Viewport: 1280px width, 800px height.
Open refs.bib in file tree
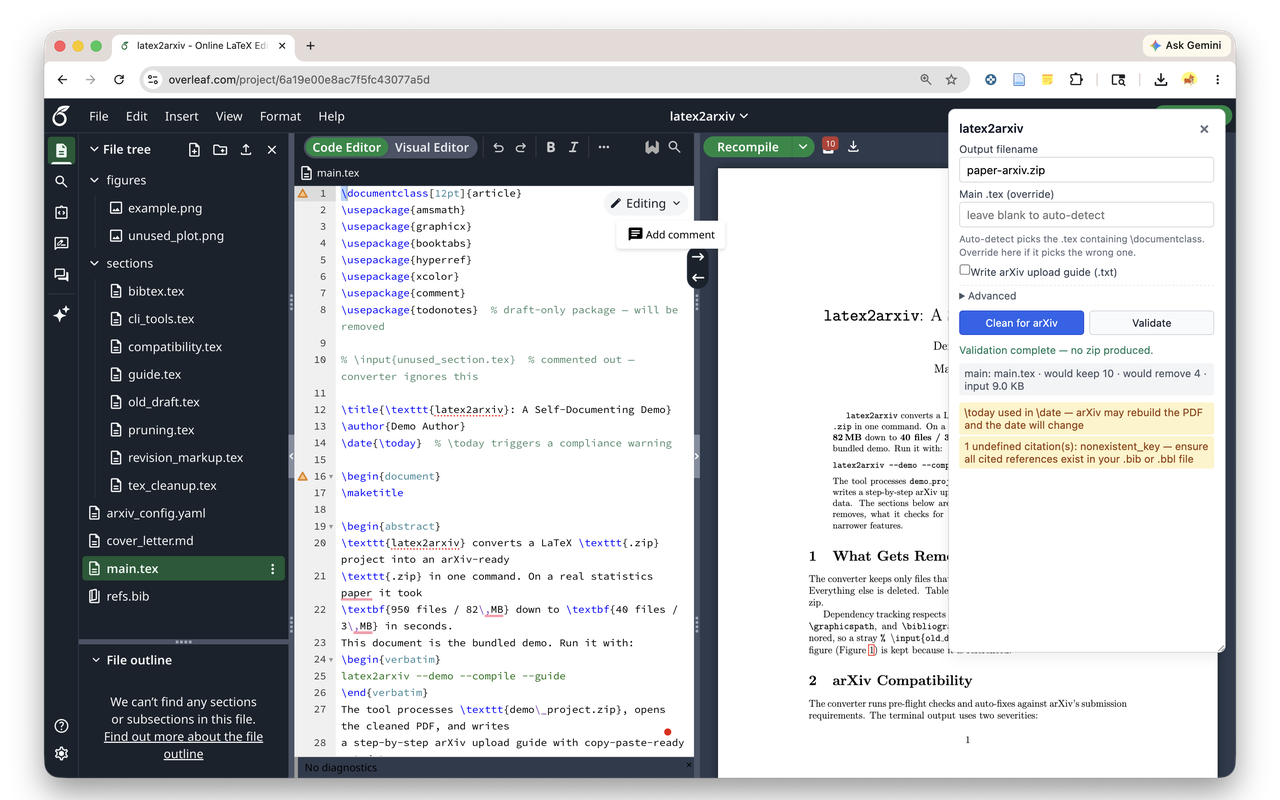click(128, 596)
